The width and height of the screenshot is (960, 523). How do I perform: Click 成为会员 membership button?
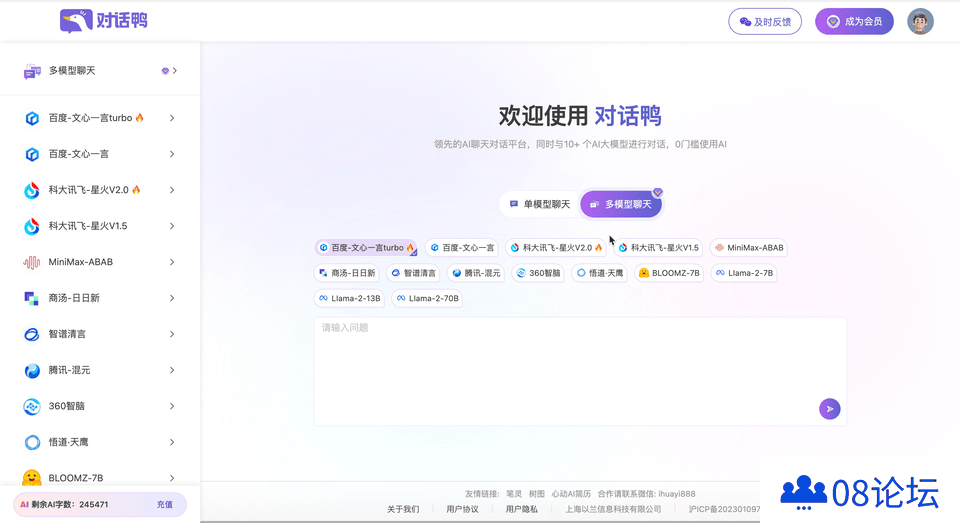(x=854, y=22)
